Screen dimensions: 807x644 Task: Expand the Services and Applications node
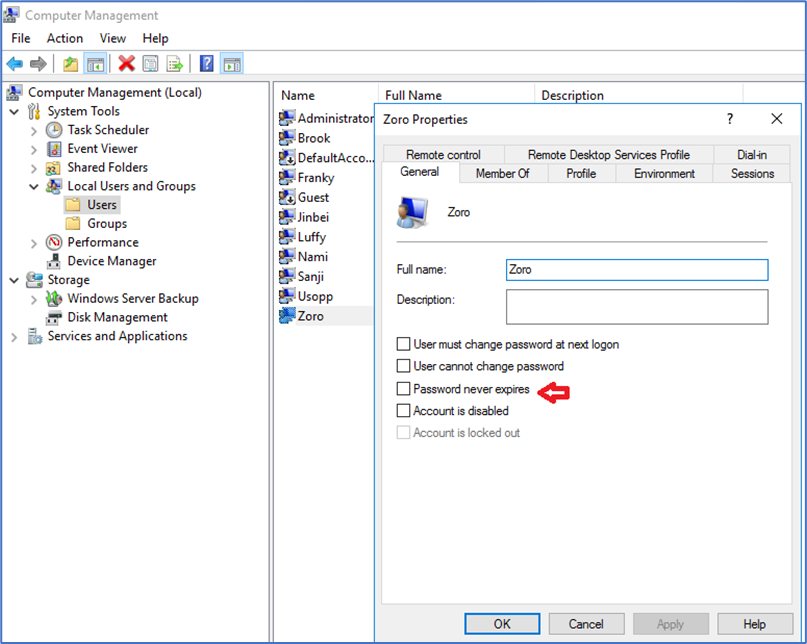point(14,337)
